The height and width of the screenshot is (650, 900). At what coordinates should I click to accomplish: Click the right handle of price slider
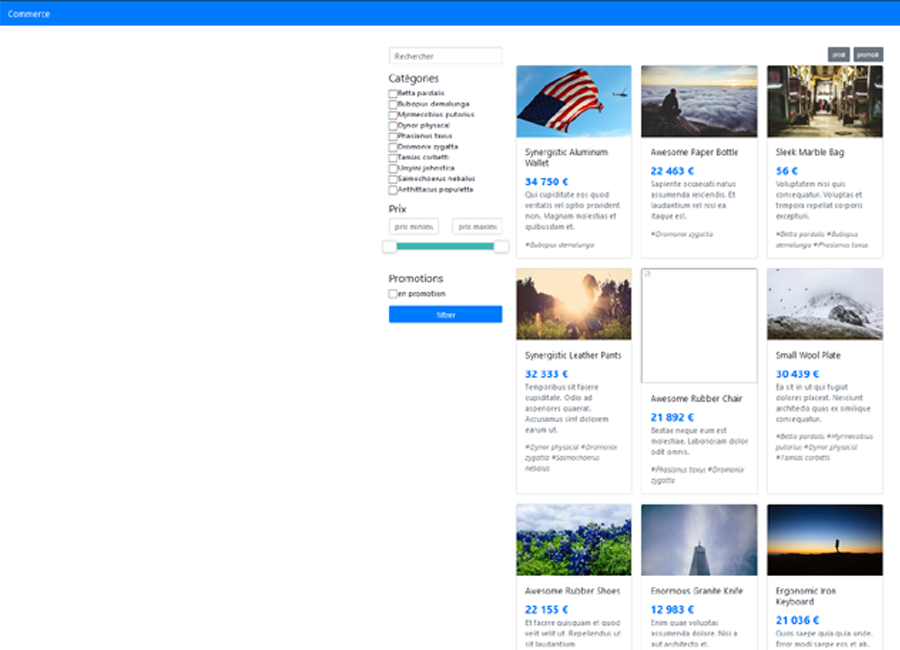pos(501,246)
